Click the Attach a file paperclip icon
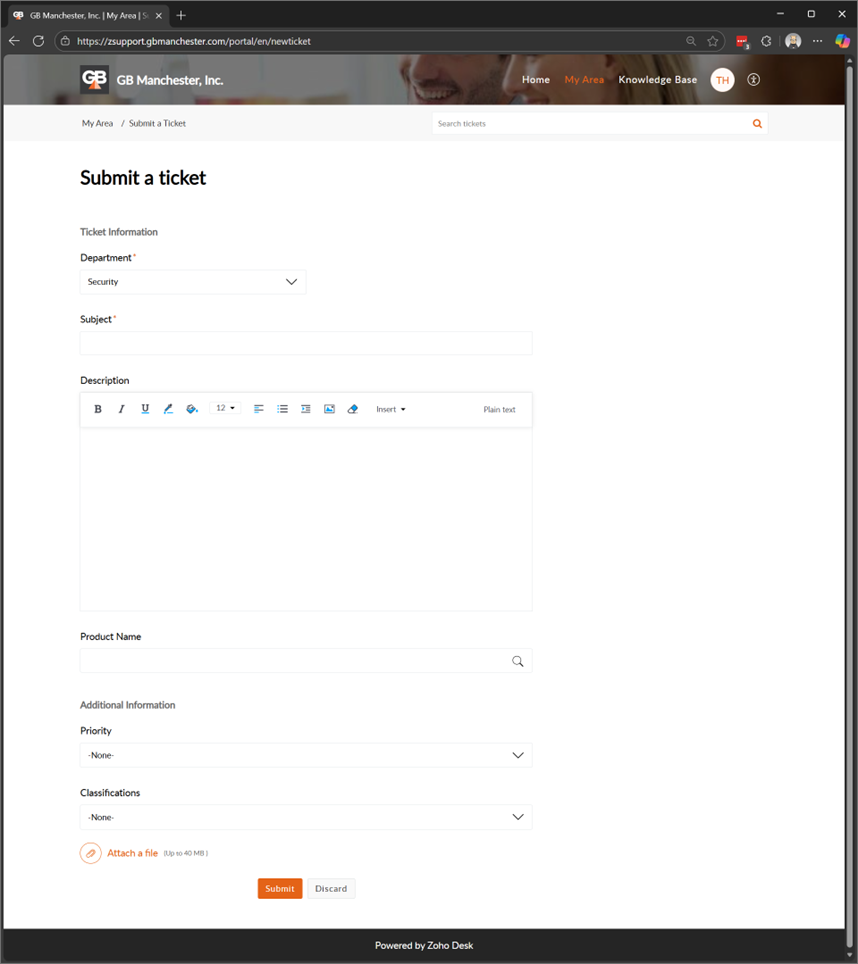The height and width of the screenshot is (964, 858). pyautogui.click(x=91, y=853)
